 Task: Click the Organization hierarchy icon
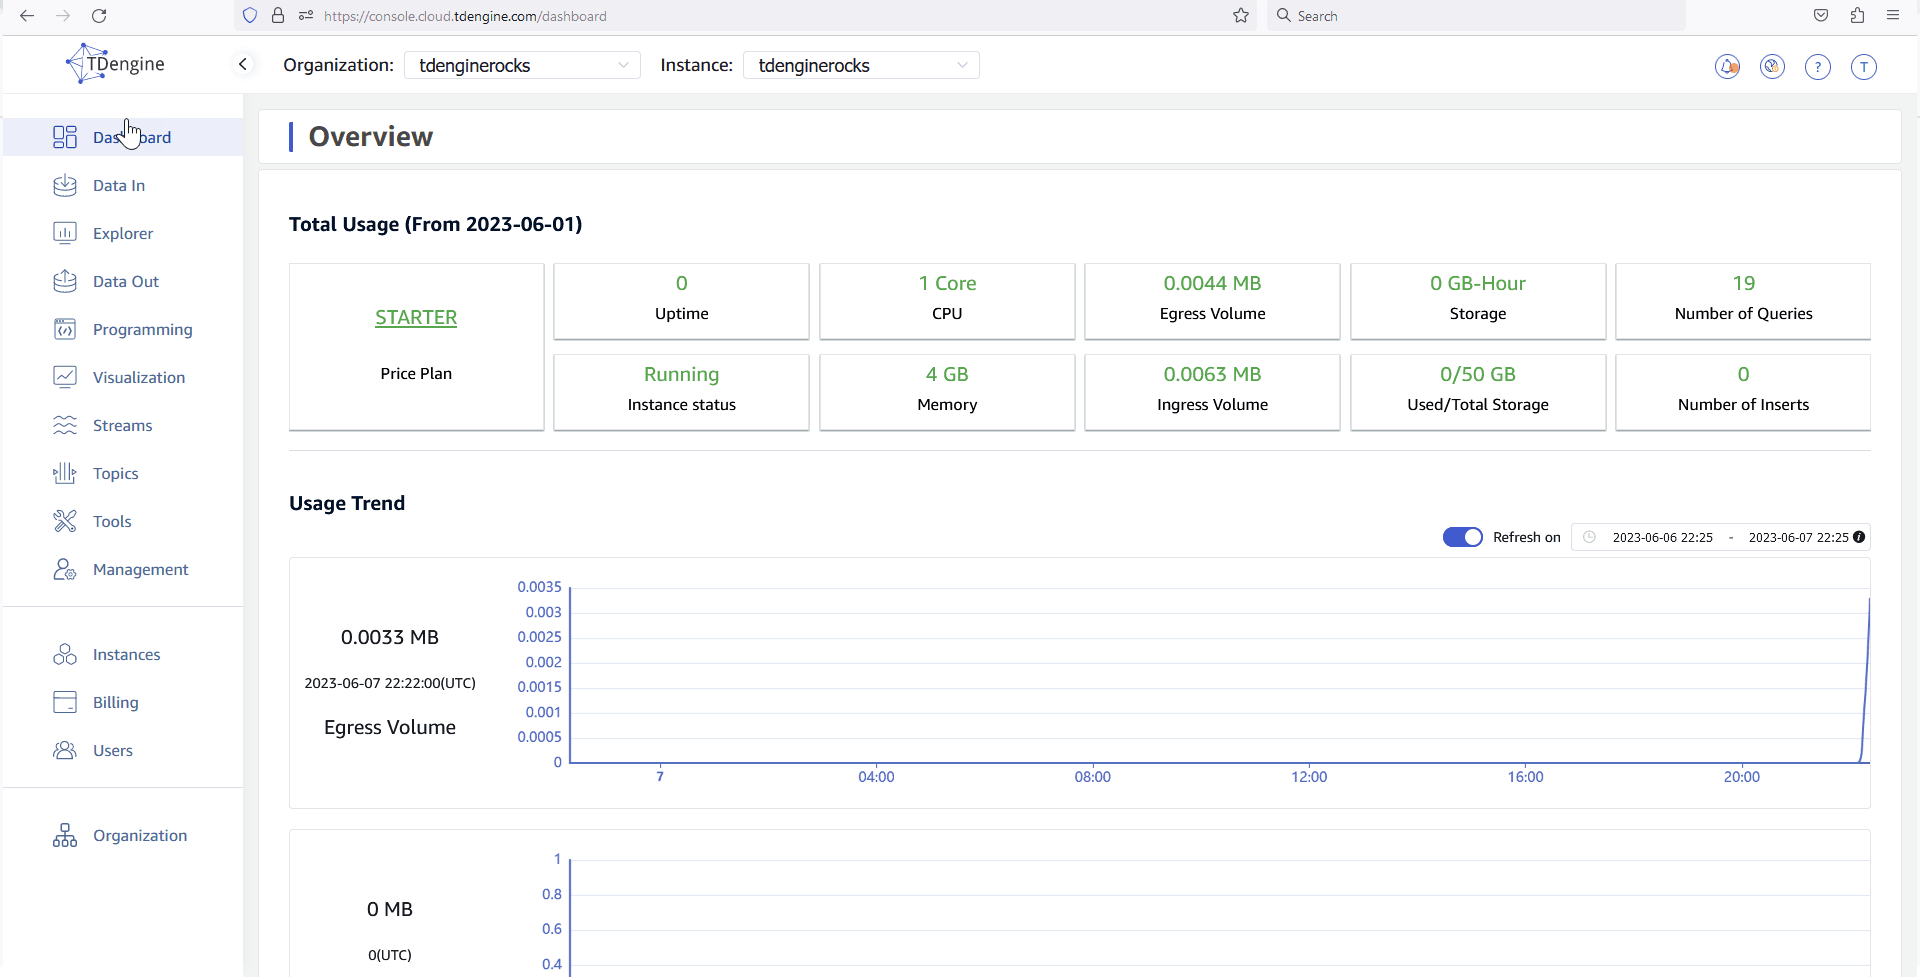point(65,836)
